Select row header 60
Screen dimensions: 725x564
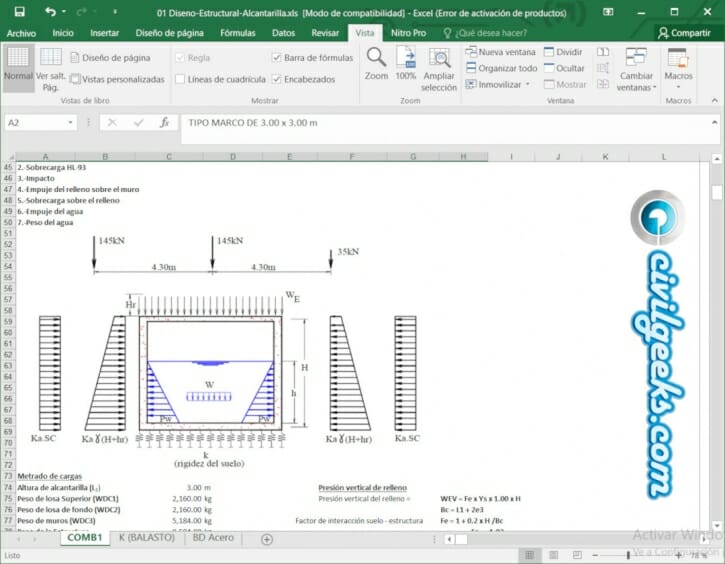(8, 332)
